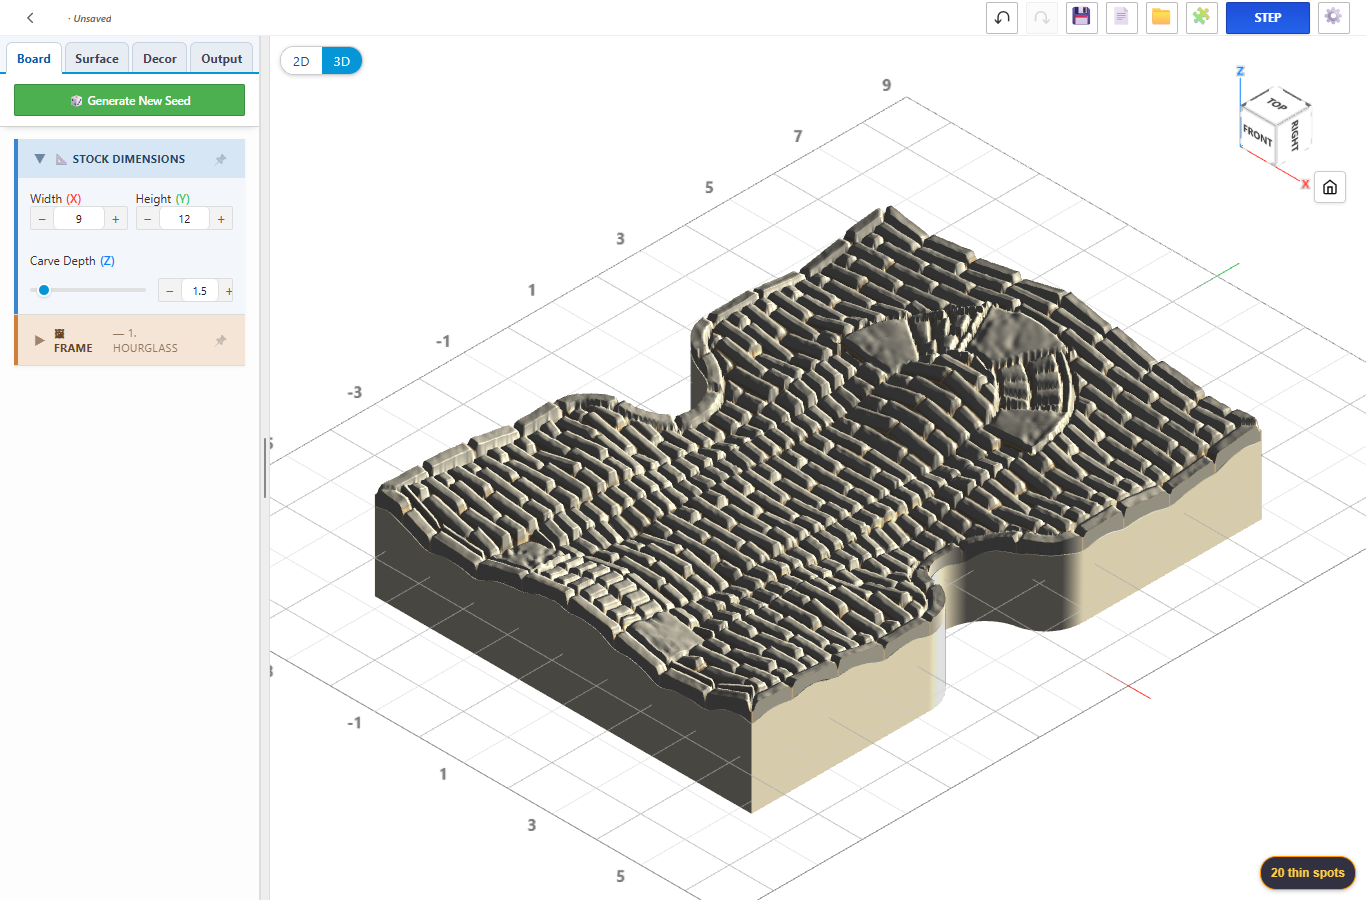Export using the STEP button

coord(1268,18)
